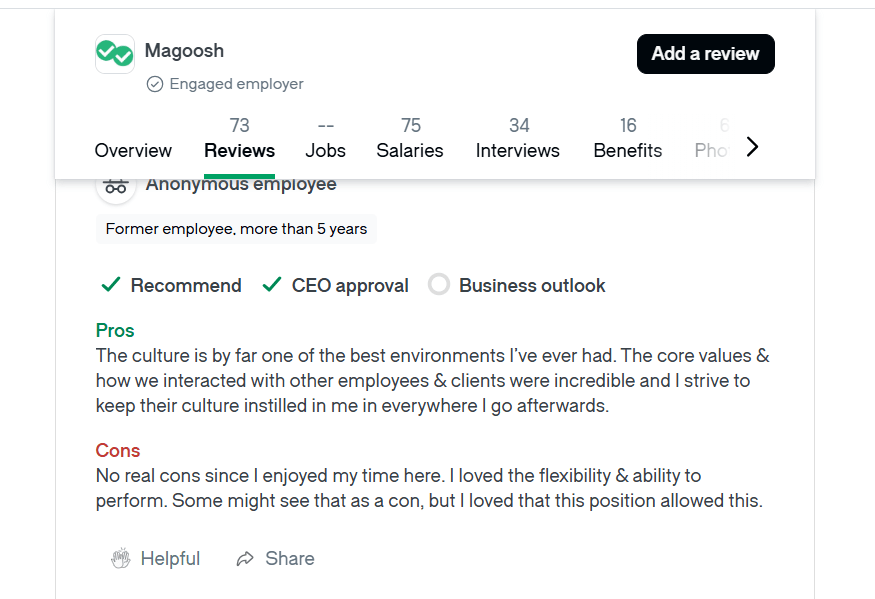This screenshot has width=875, height=599.
Task: View the Interviews tab
Action: [x=517, y=150]
